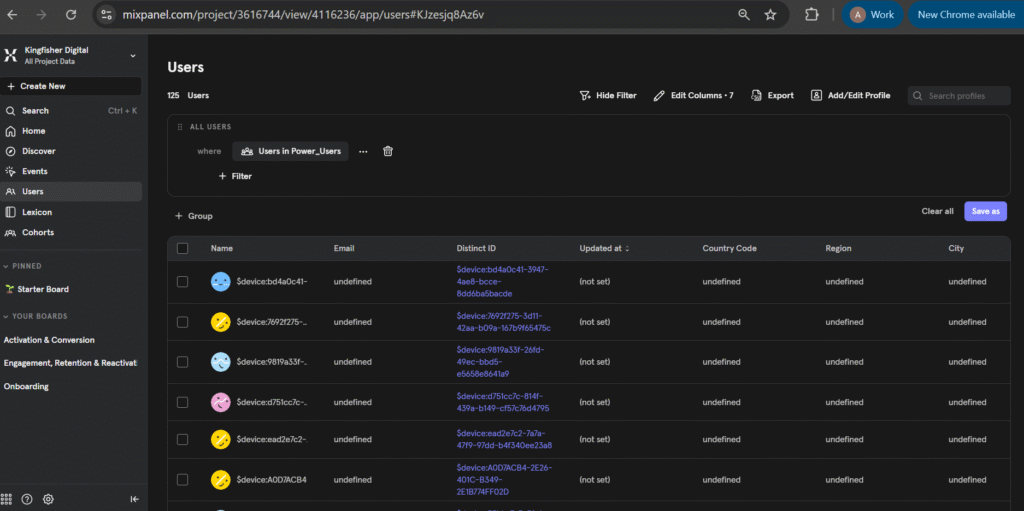This screenshot has width=1024, height=511.
Task: Open the settings gear icon
Action: click(x=48, y=499)
